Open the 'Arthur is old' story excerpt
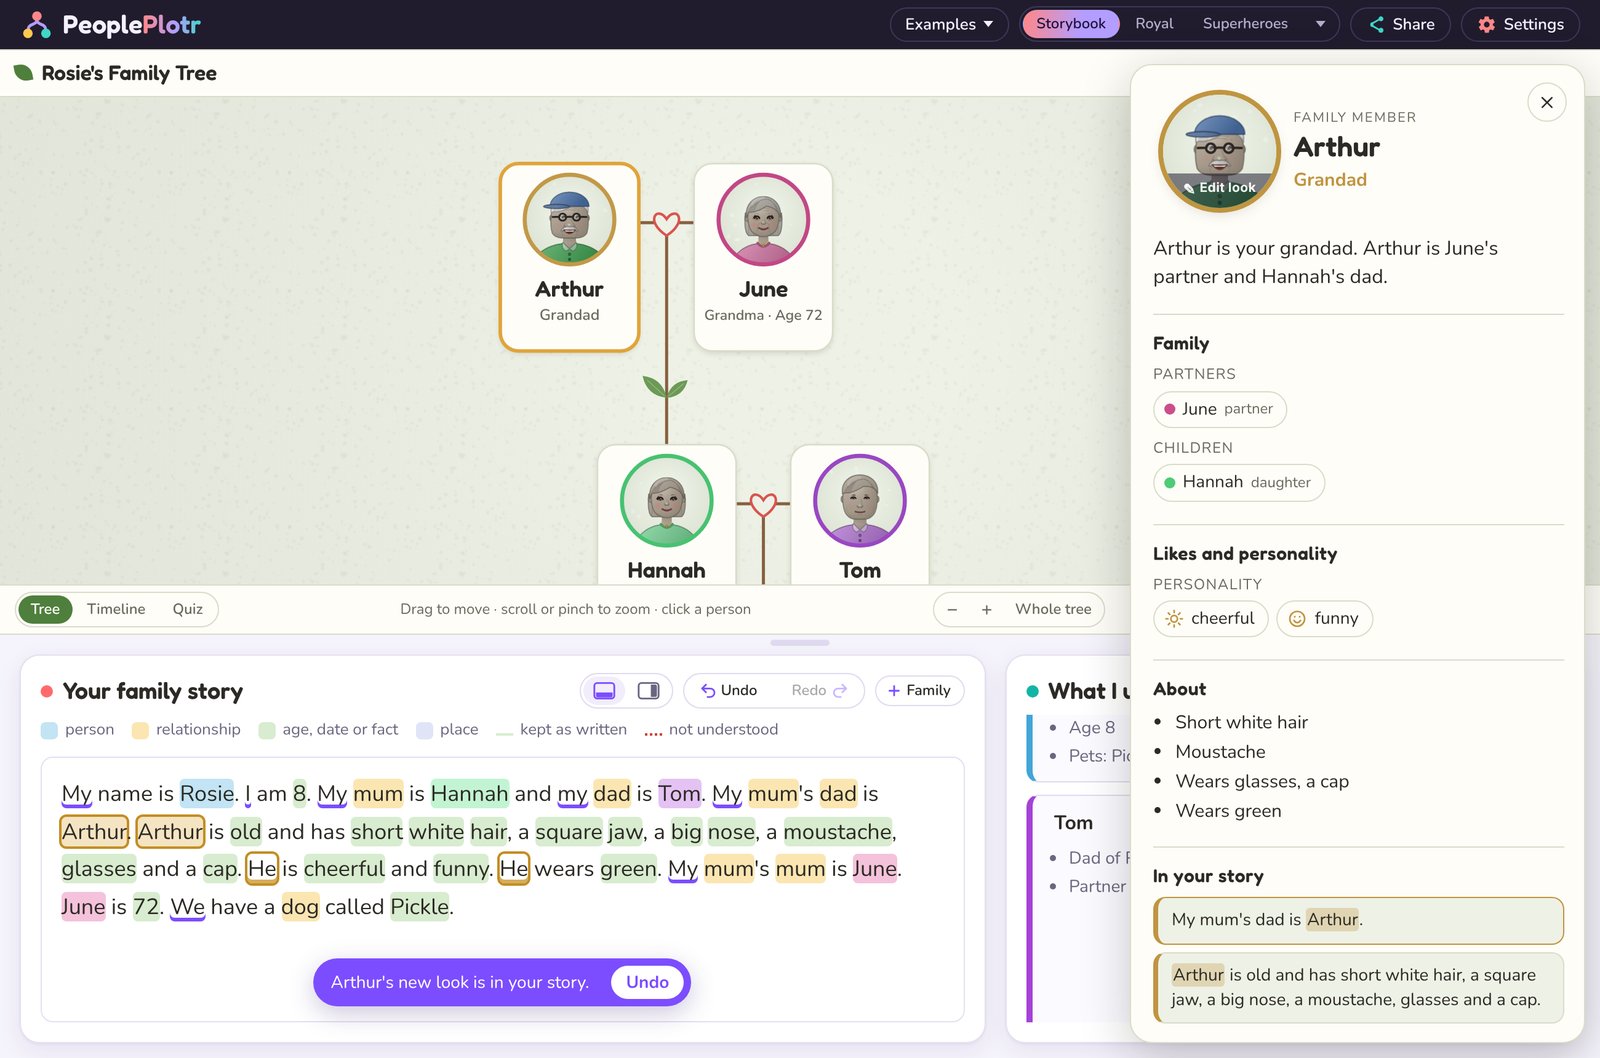 tap(1358, 988)
